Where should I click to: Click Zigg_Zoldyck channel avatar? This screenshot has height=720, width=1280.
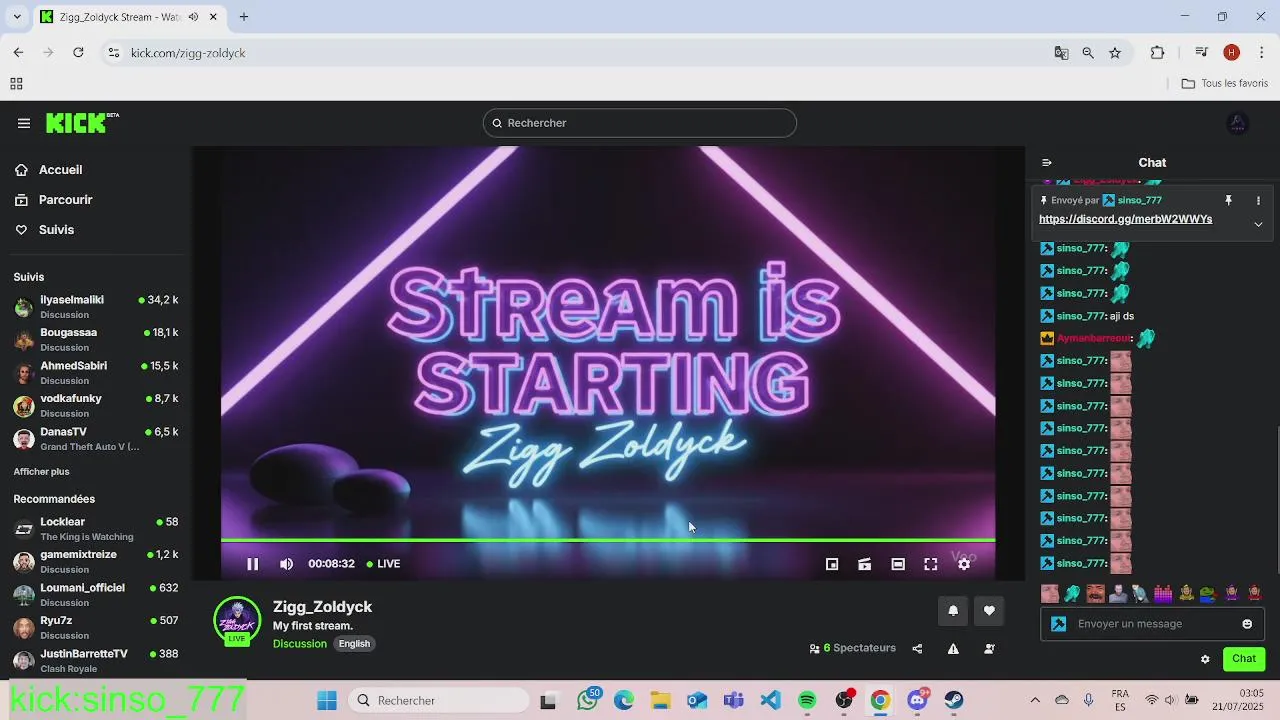pos(237,621)
